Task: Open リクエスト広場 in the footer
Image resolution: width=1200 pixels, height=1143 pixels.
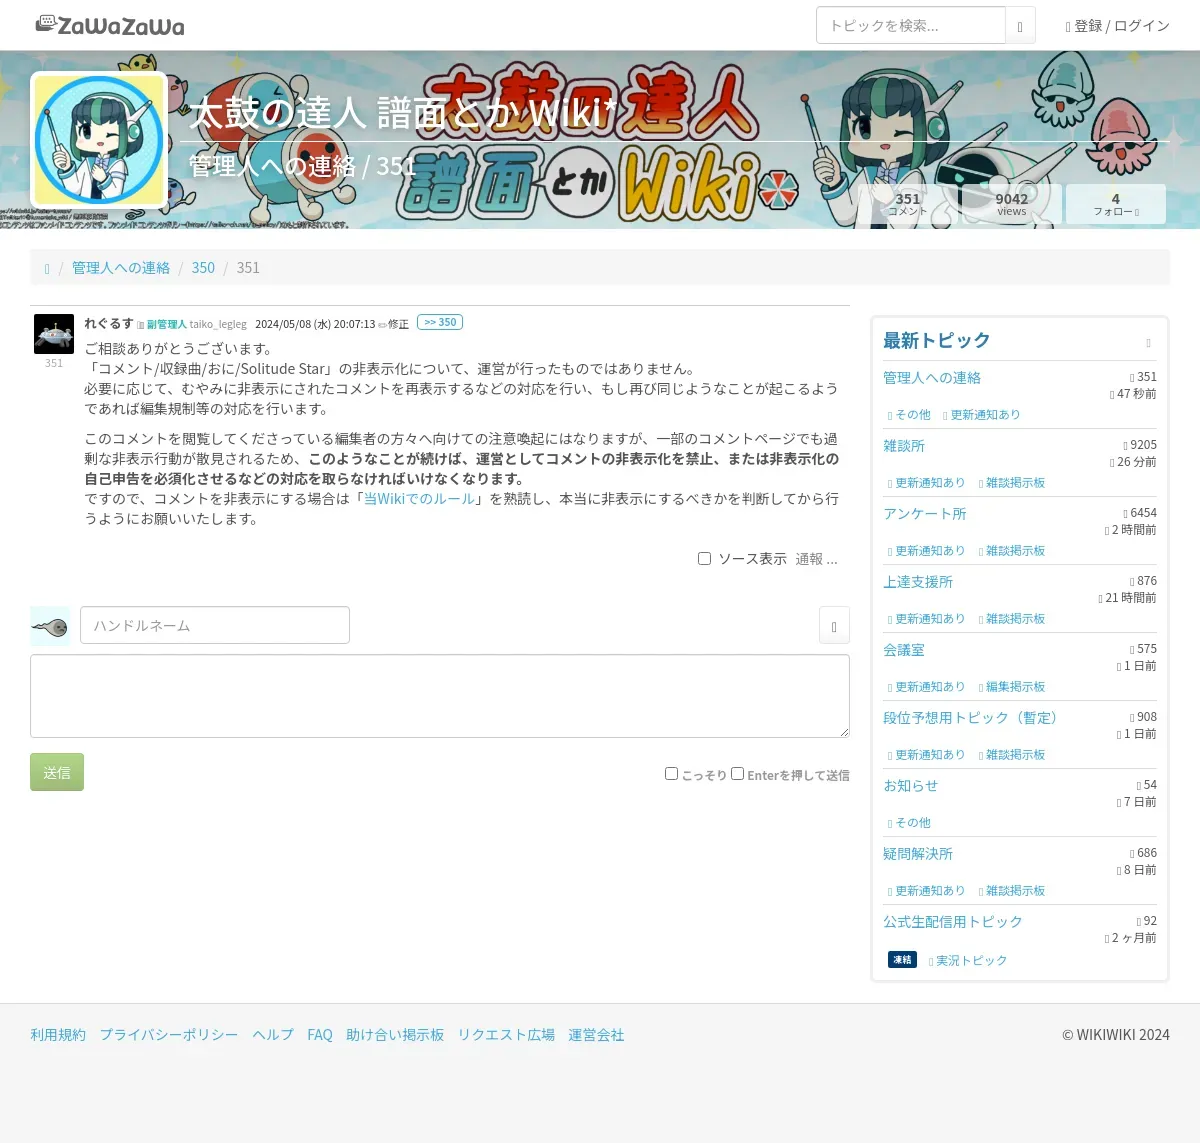Action: pyautogui.click(x=506, y=1035)
